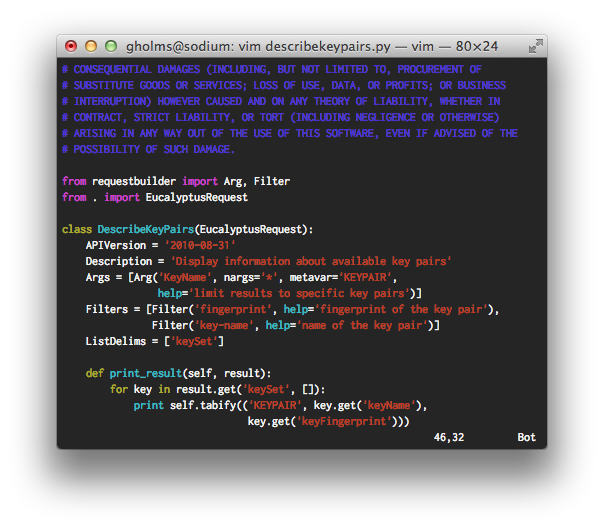Click 'result.get(' in the for loop
The height and width of the screenshot is (528, 604).
(209, 389)
